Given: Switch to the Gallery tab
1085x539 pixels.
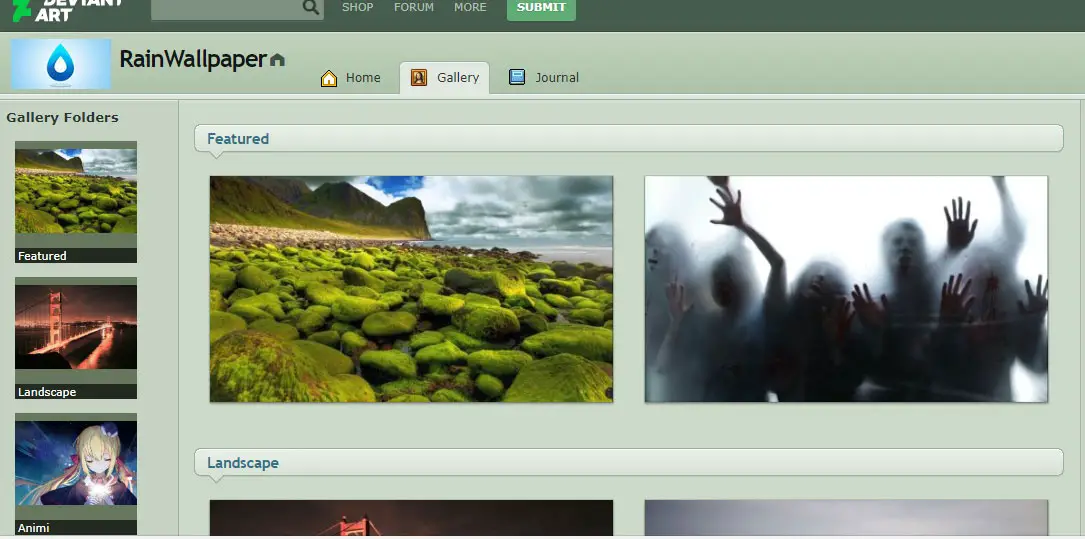Looking at the screenshot, I should pyautogui.click(x=445, y=77).
